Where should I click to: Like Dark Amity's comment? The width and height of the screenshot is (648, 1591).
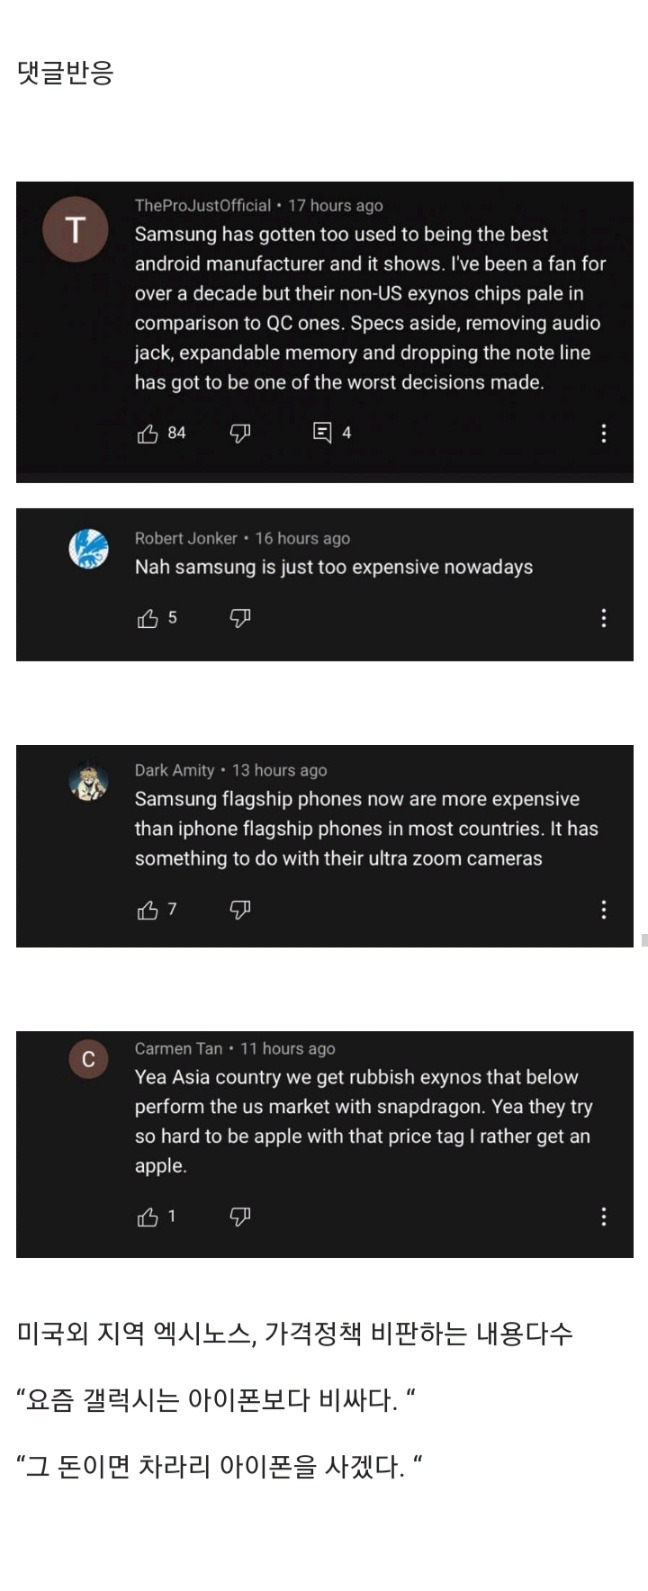coord(148,910)
